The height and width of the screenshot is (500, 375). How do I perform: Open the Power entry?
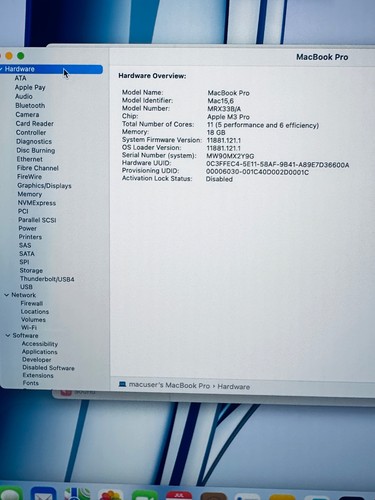27,228
